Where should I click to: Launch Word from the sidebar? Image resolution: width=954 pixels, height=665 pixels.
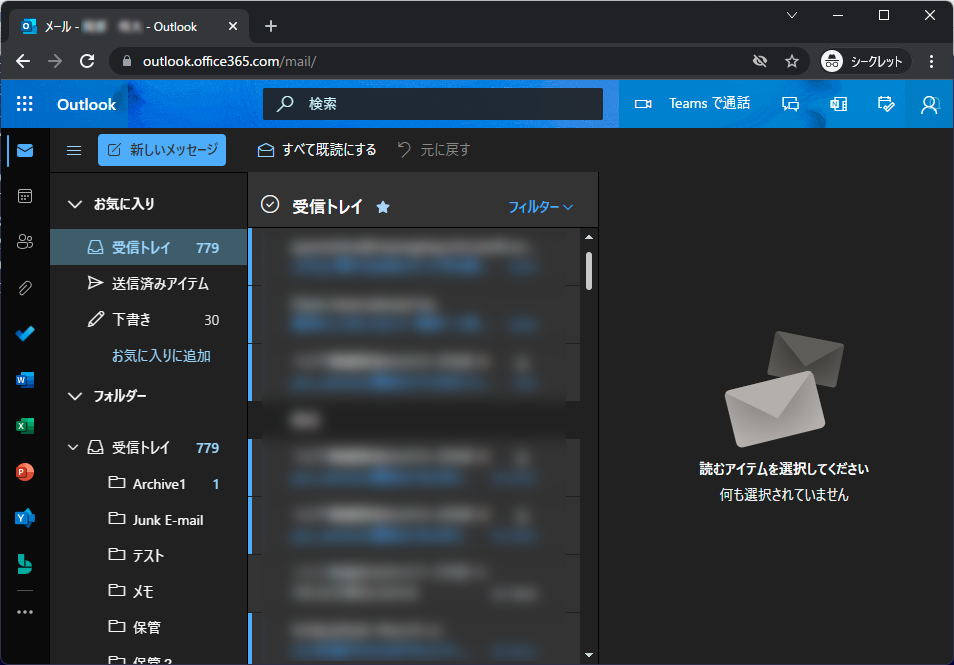pyautogui.click(x=25, y=379)
